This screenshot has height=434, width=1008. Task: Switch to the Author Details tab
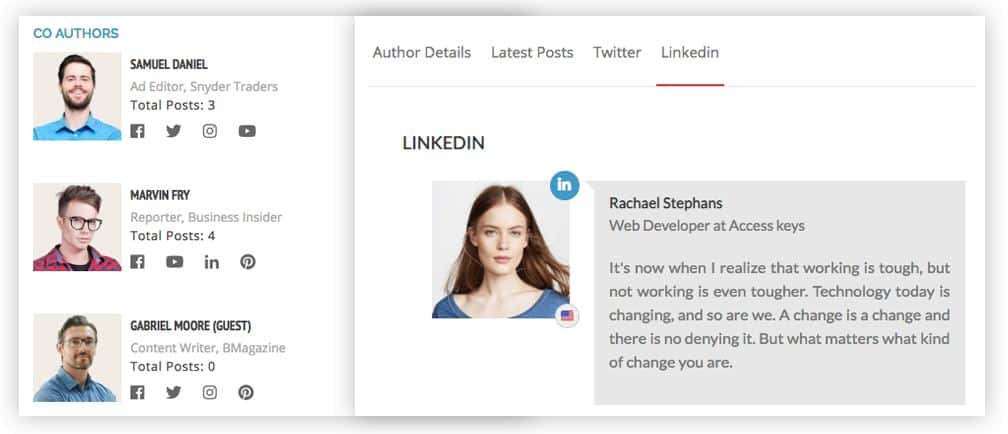421,53
